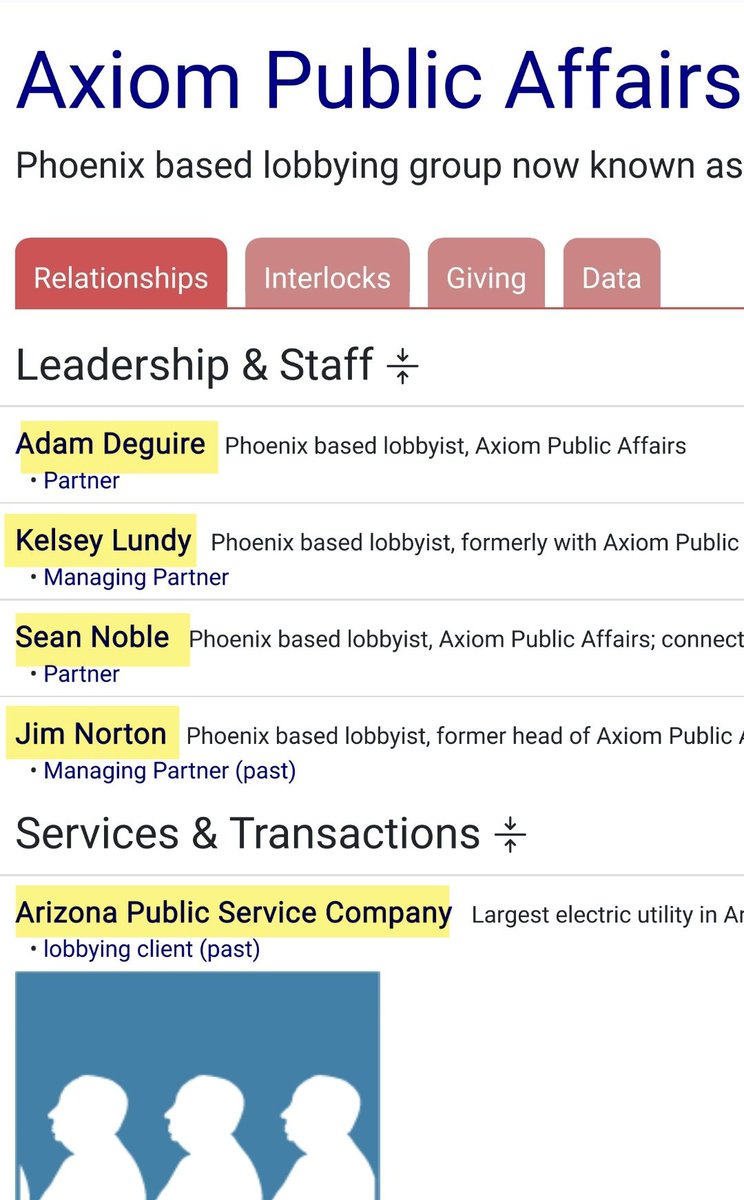This screenshot has width=744, height=1200.
Task: Click the Kelsey Lundy name link
Action: point(103,541)
